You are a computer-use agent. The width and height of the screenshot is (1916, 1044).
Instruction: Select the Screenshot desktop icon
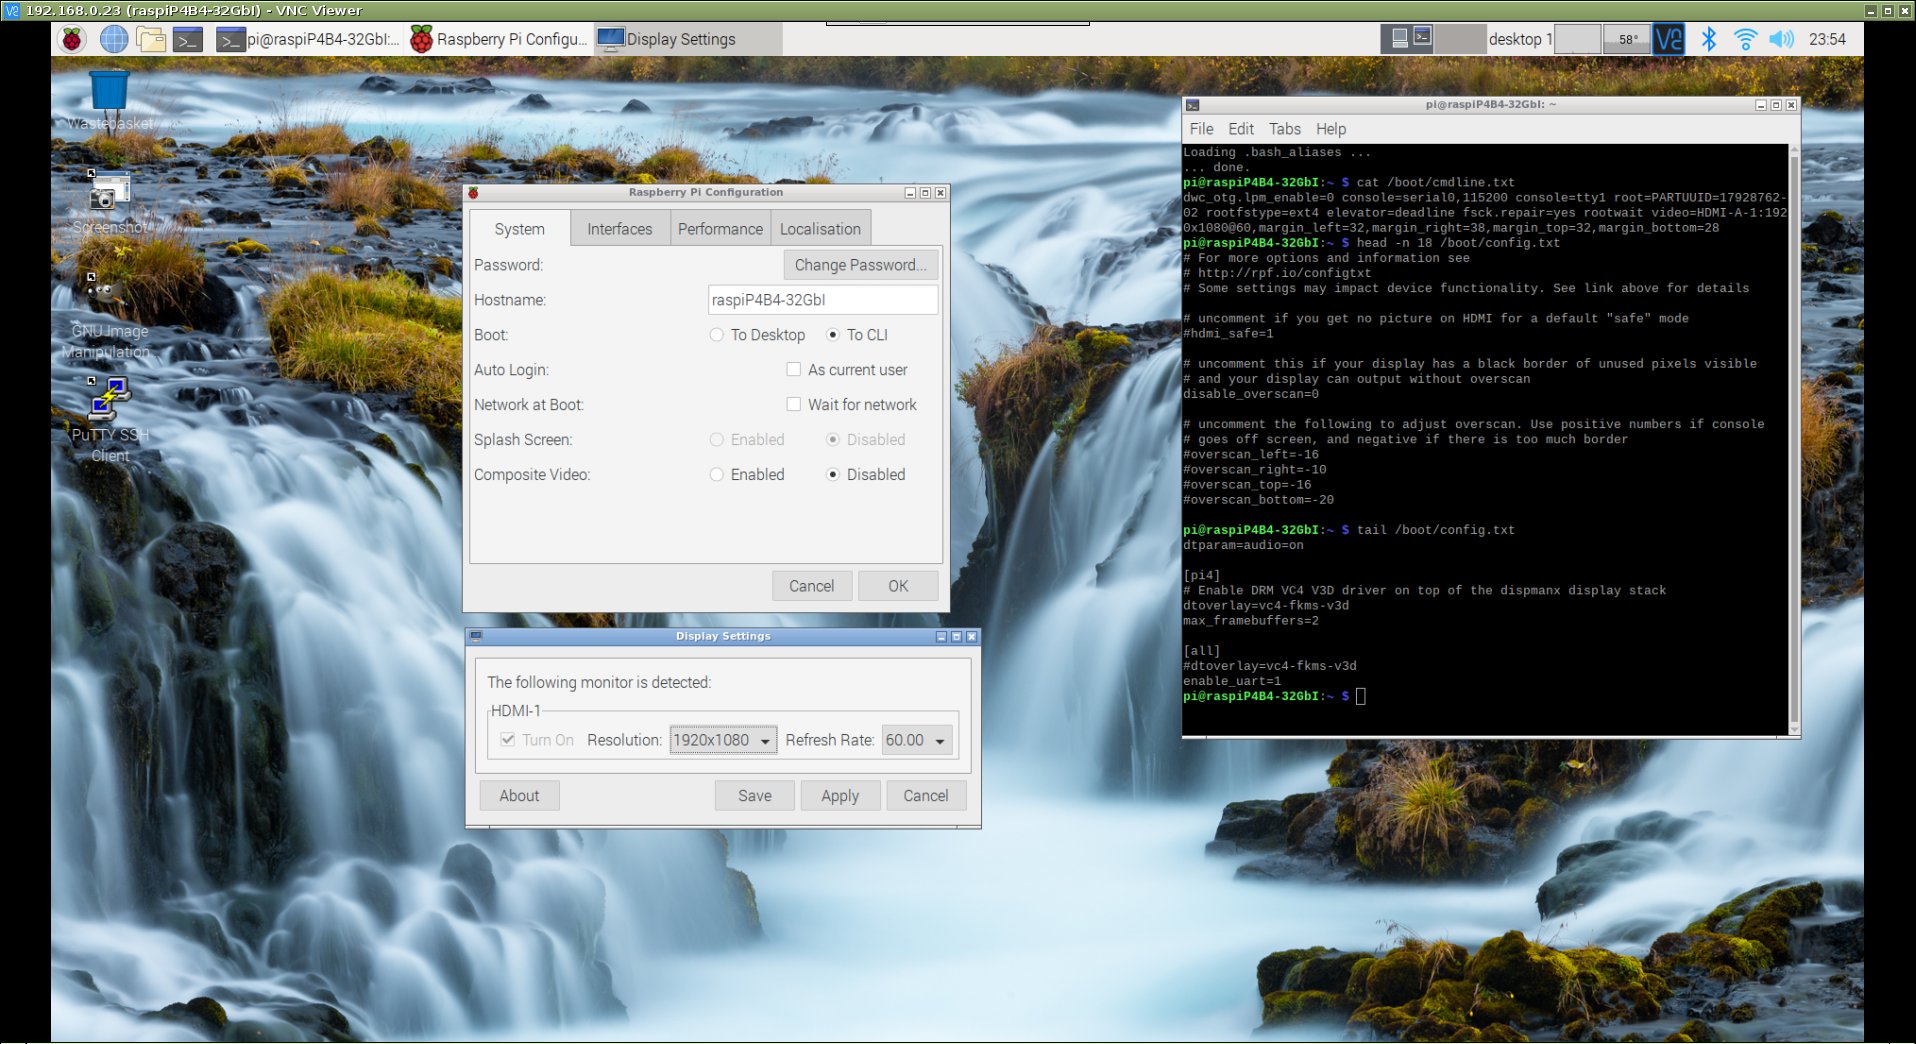tap(110, 202)
